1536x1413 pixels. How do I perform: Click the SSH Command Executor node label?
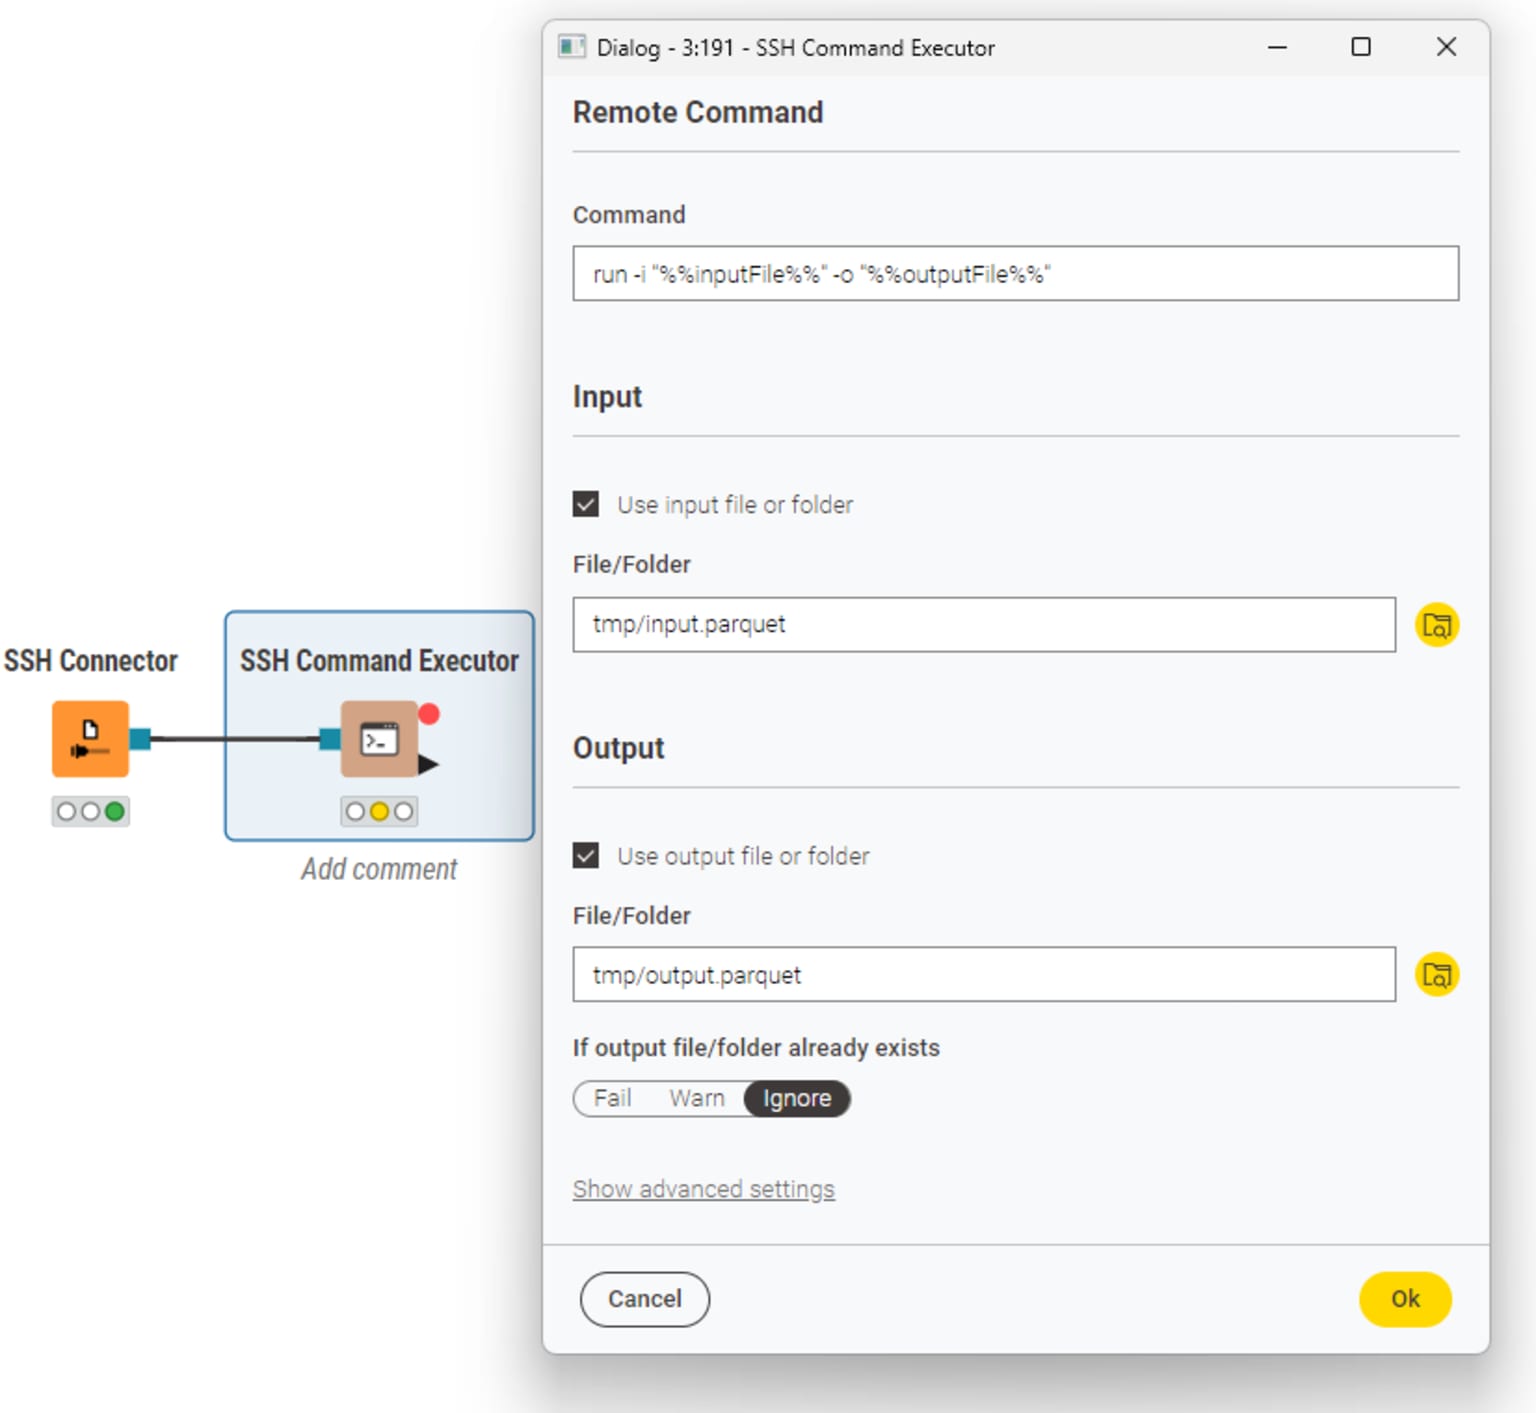pyautogui.click(x=379, y=661)
